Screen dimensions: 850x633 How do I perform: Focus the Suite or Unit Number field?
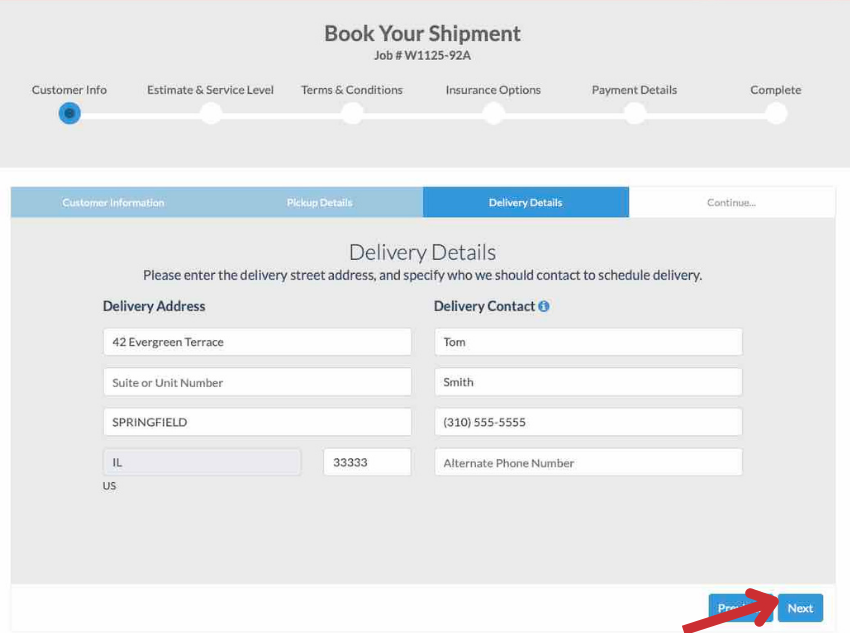tap(257, 382)
